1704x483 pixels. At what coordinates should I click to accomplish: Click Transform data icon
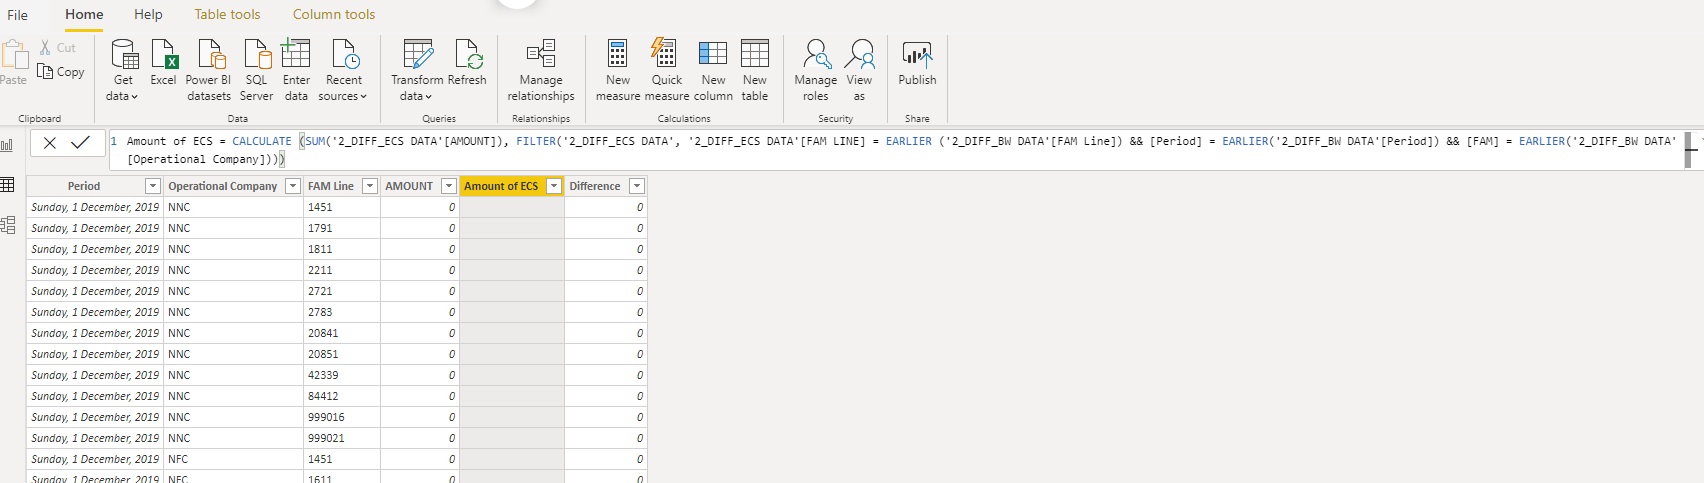(417, 54)
